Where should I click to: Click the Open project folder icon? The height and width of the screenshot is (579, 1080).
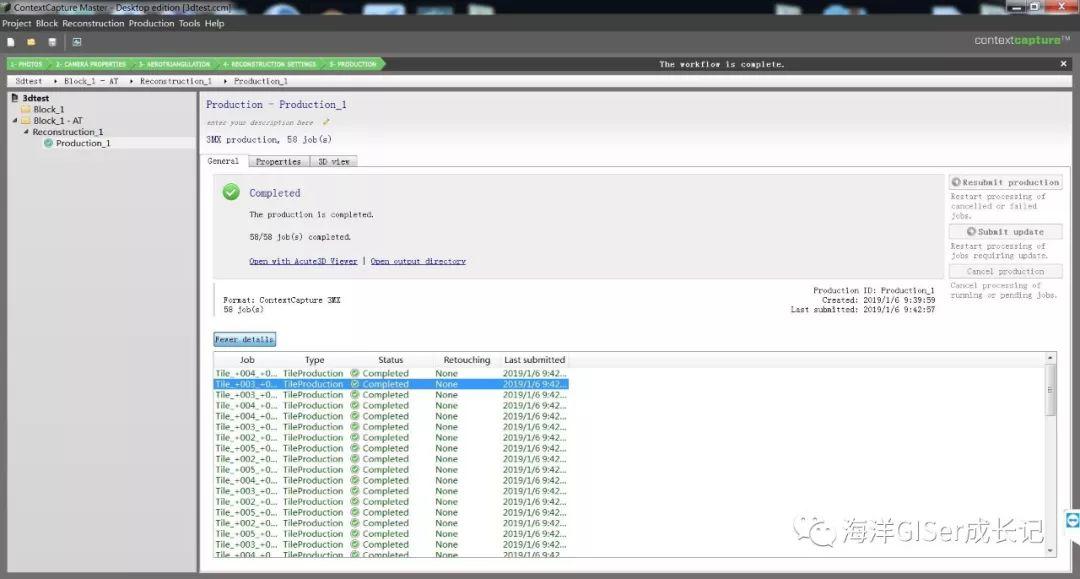[31, 42]
